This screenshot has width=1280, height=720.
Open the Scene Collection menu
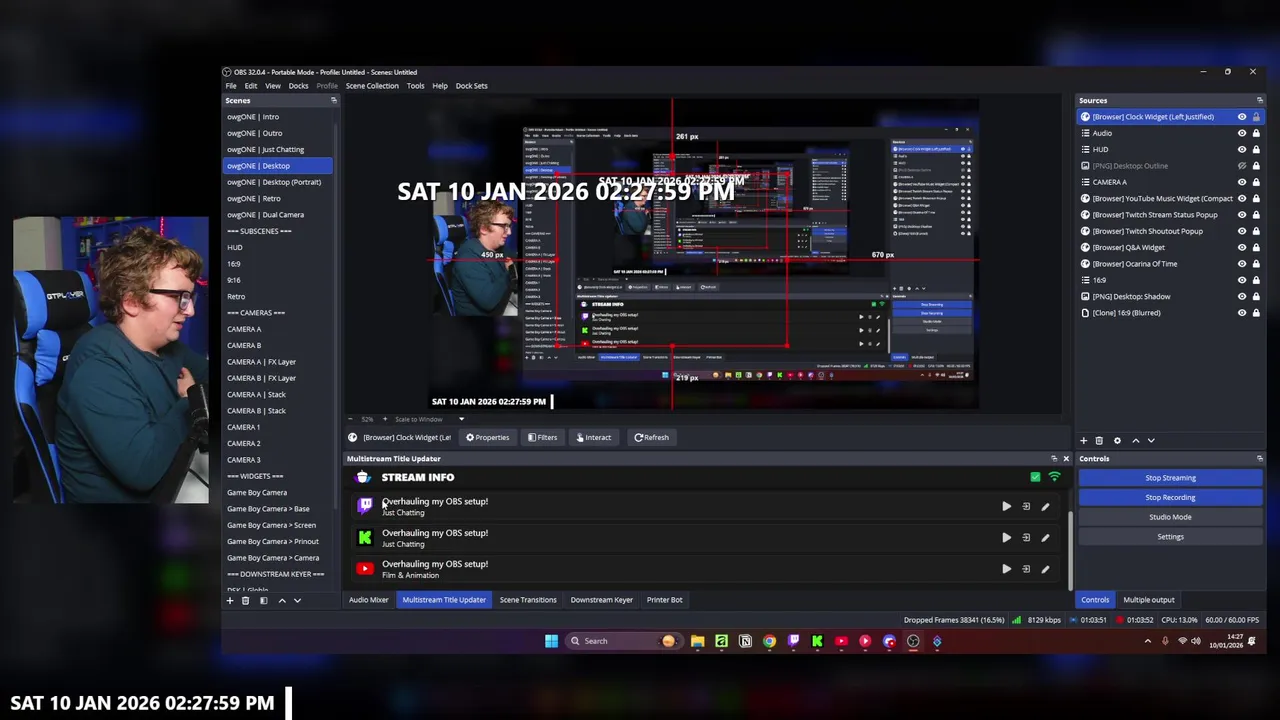[372, 86]
